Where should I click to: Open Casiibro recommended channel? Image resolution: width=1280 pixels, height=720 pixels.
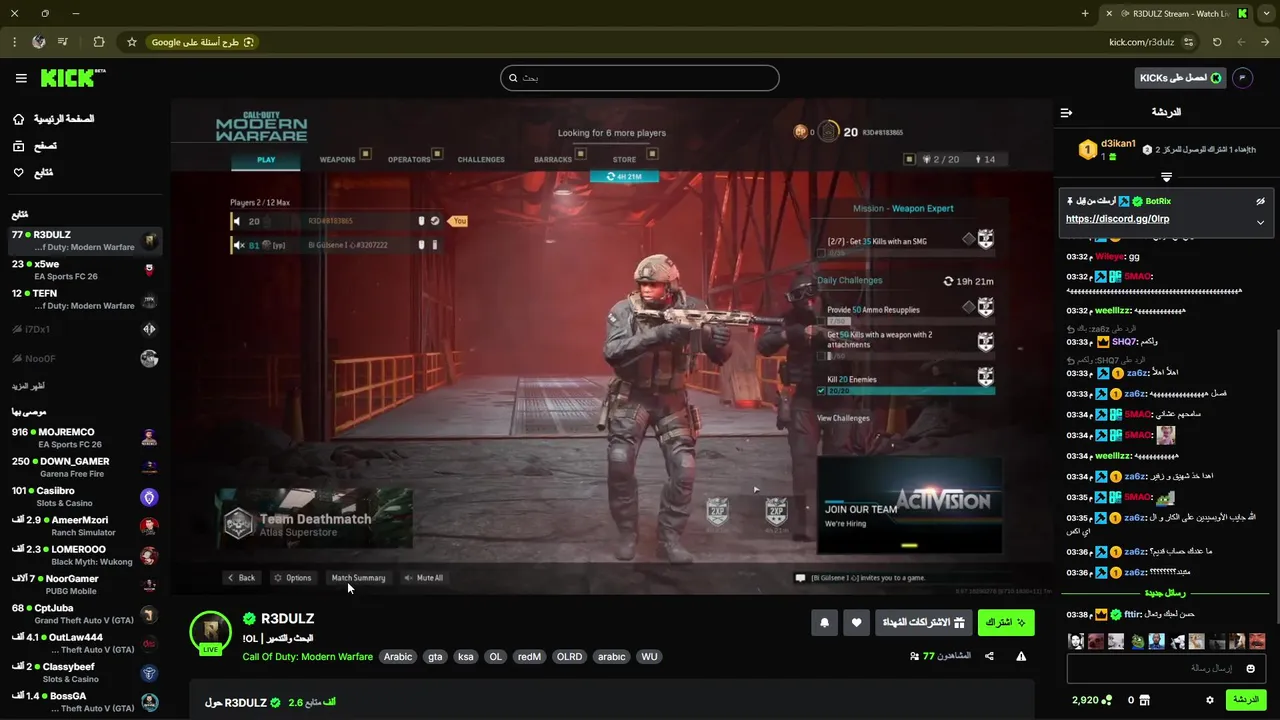[x=84, y=497]
